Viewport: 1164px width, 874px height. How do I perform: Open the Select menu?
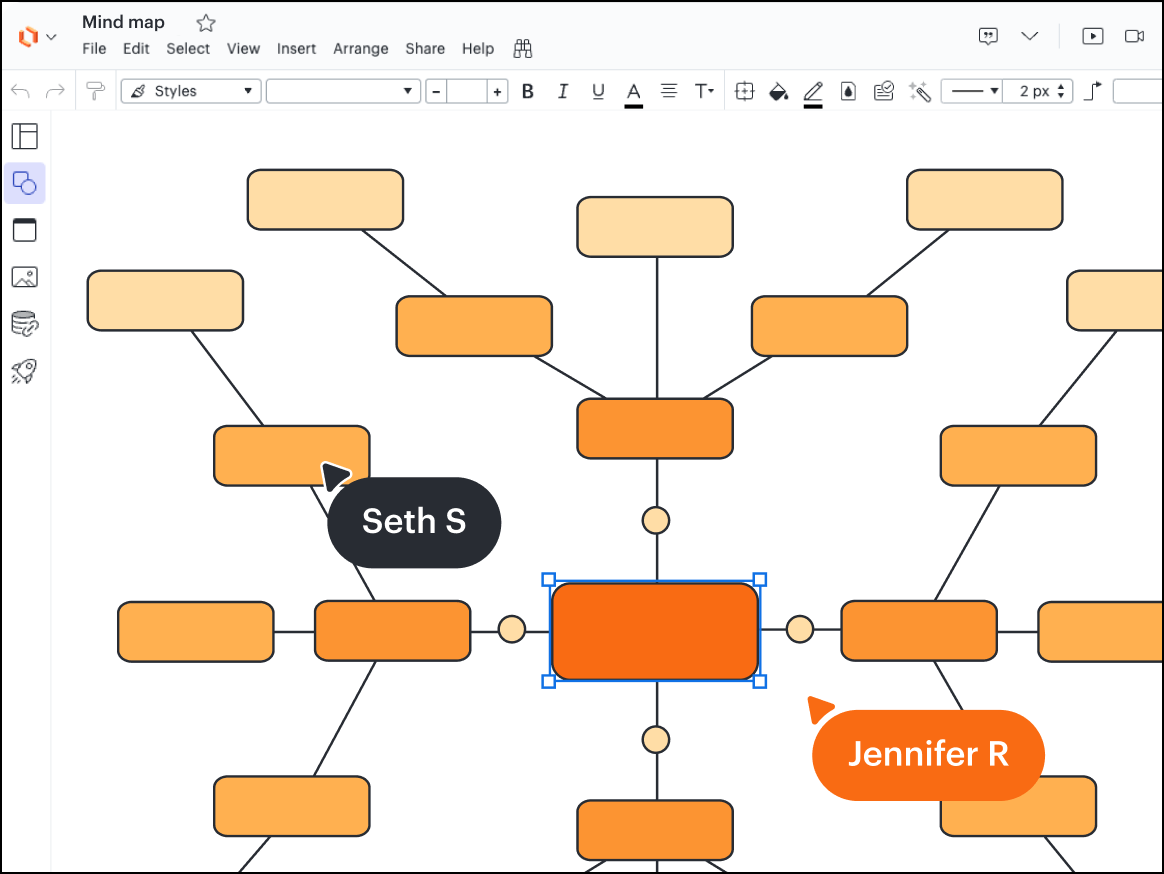point(188,49)
